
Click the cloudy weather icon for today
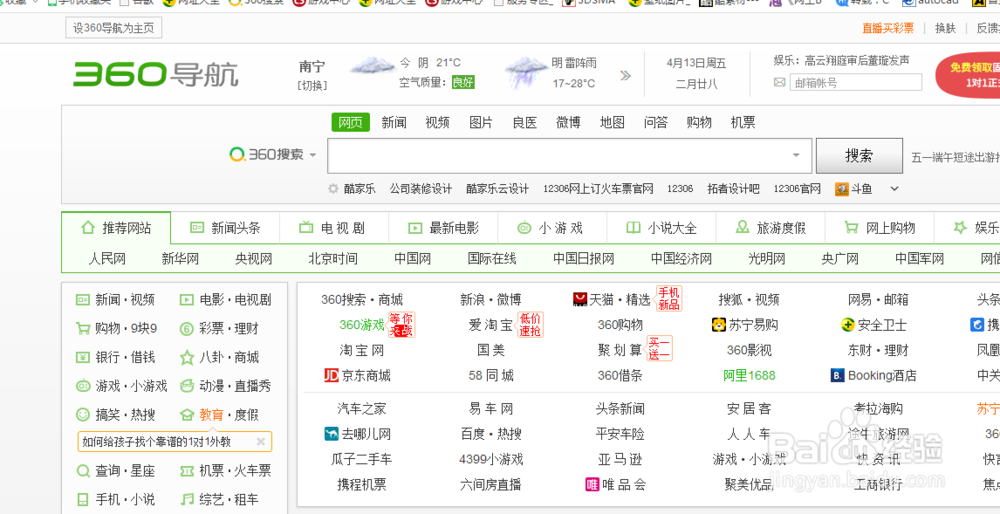372,66
